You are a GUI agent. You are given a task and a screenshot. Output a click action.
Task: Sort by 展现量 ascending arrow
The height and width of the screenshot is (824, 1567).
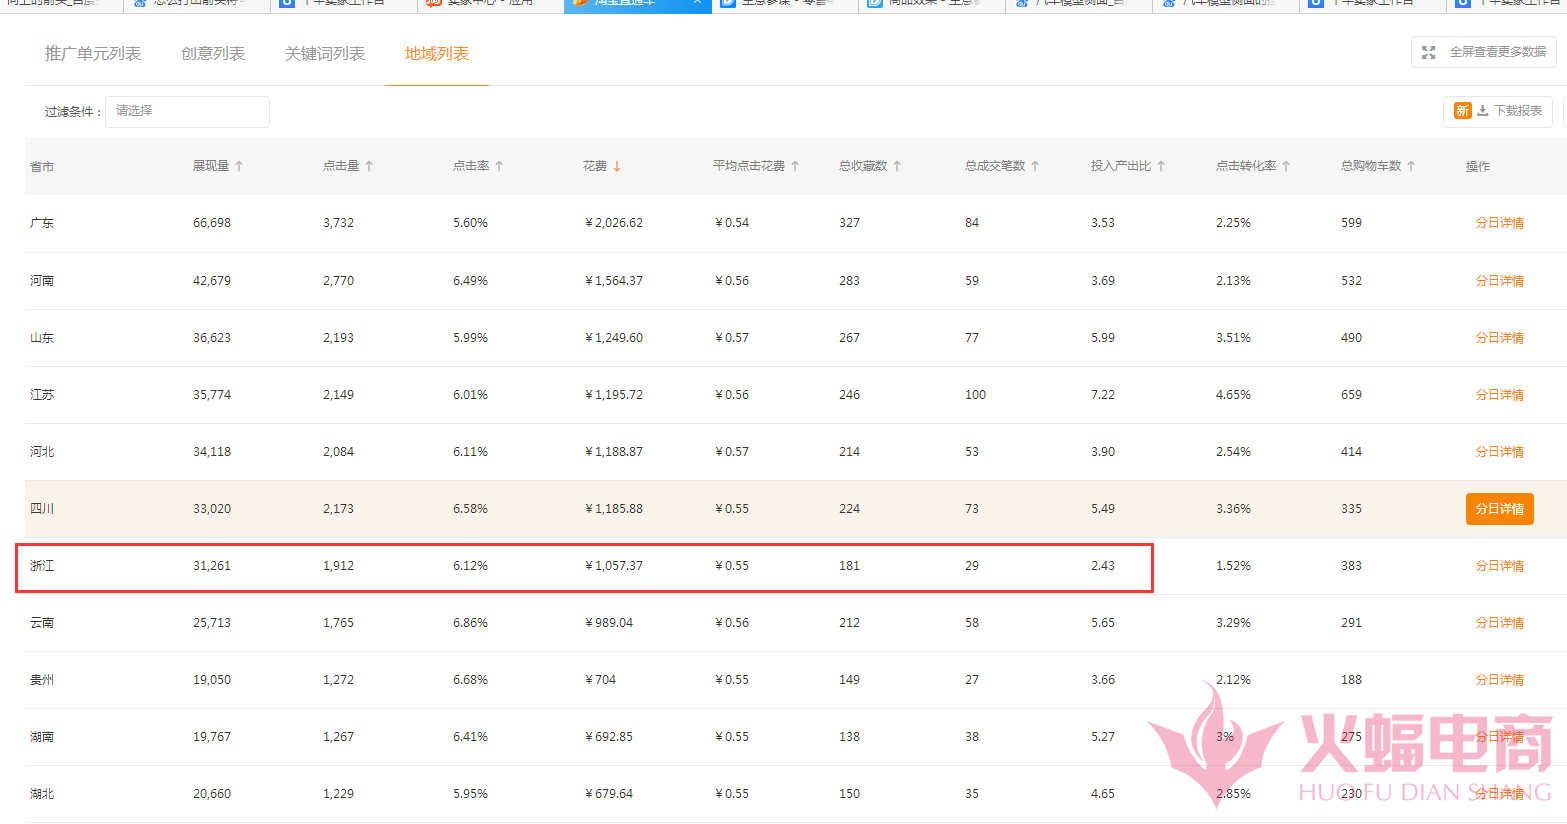click(x=239, y=166)
